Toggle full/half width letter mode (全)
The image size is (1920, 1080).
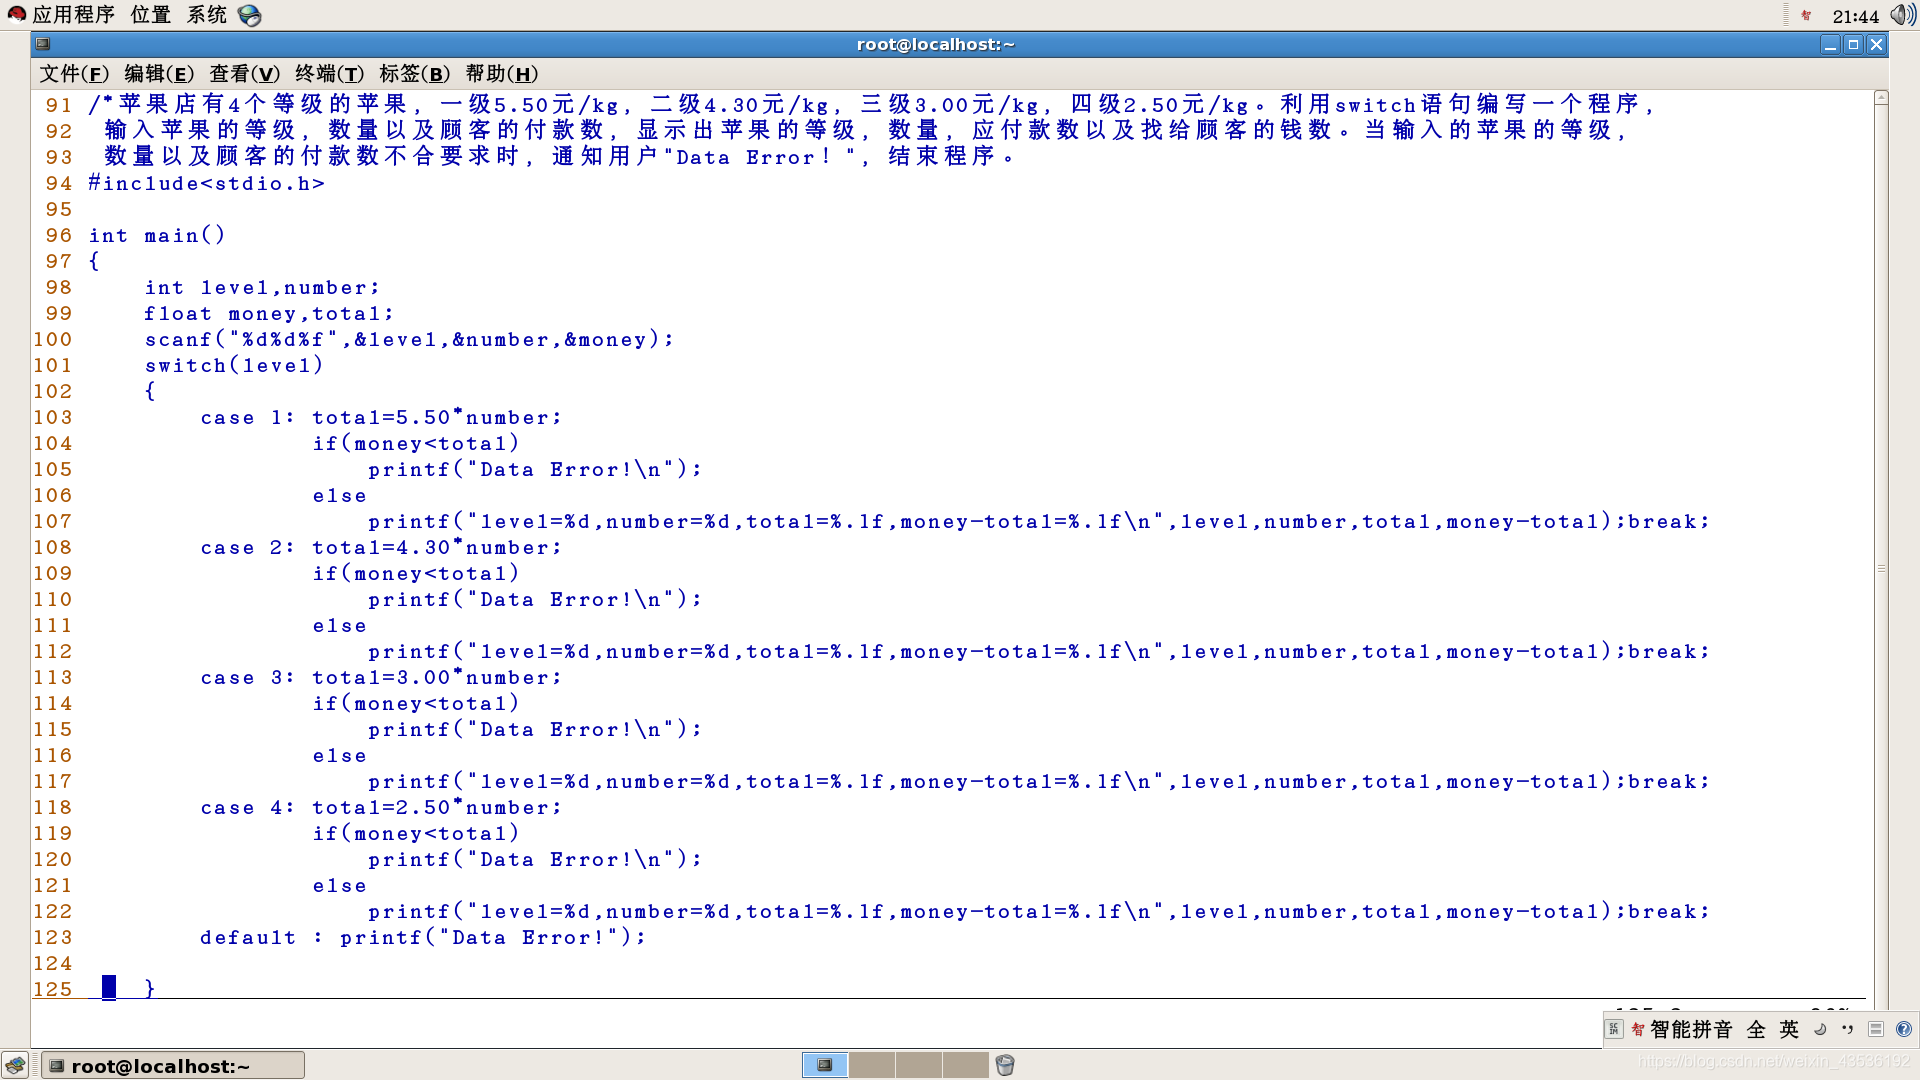click(1756, 1029)
